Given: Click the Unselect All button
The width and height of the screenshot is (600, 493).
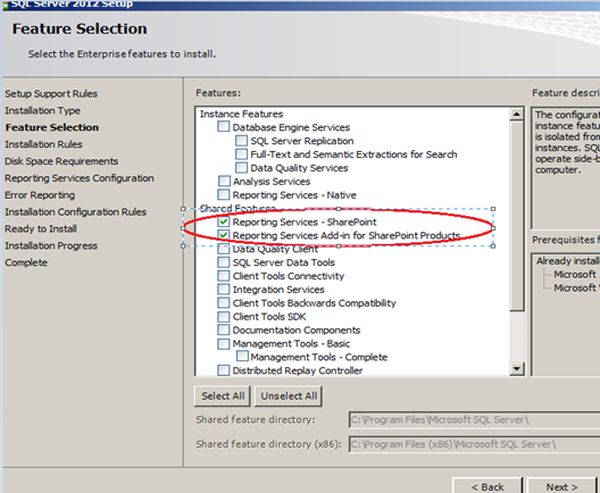Looking at the screenshot, I should point(289,396).
